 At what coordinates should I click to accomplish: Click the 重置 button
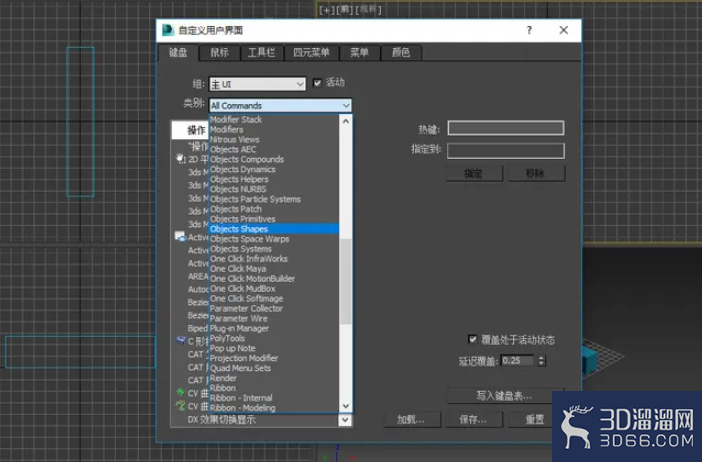click(535, 419)
